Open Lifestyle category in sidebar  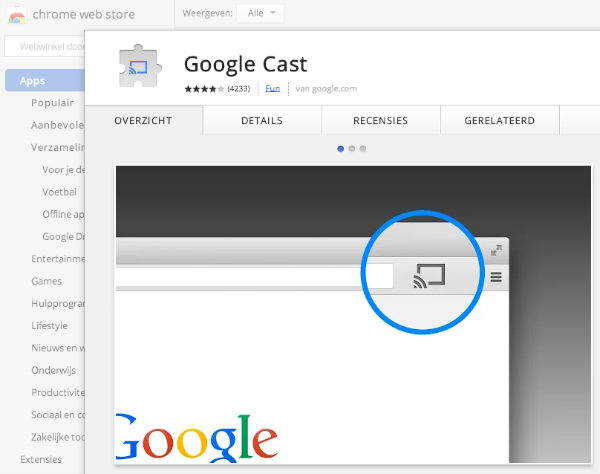click(x=49, y=326)
